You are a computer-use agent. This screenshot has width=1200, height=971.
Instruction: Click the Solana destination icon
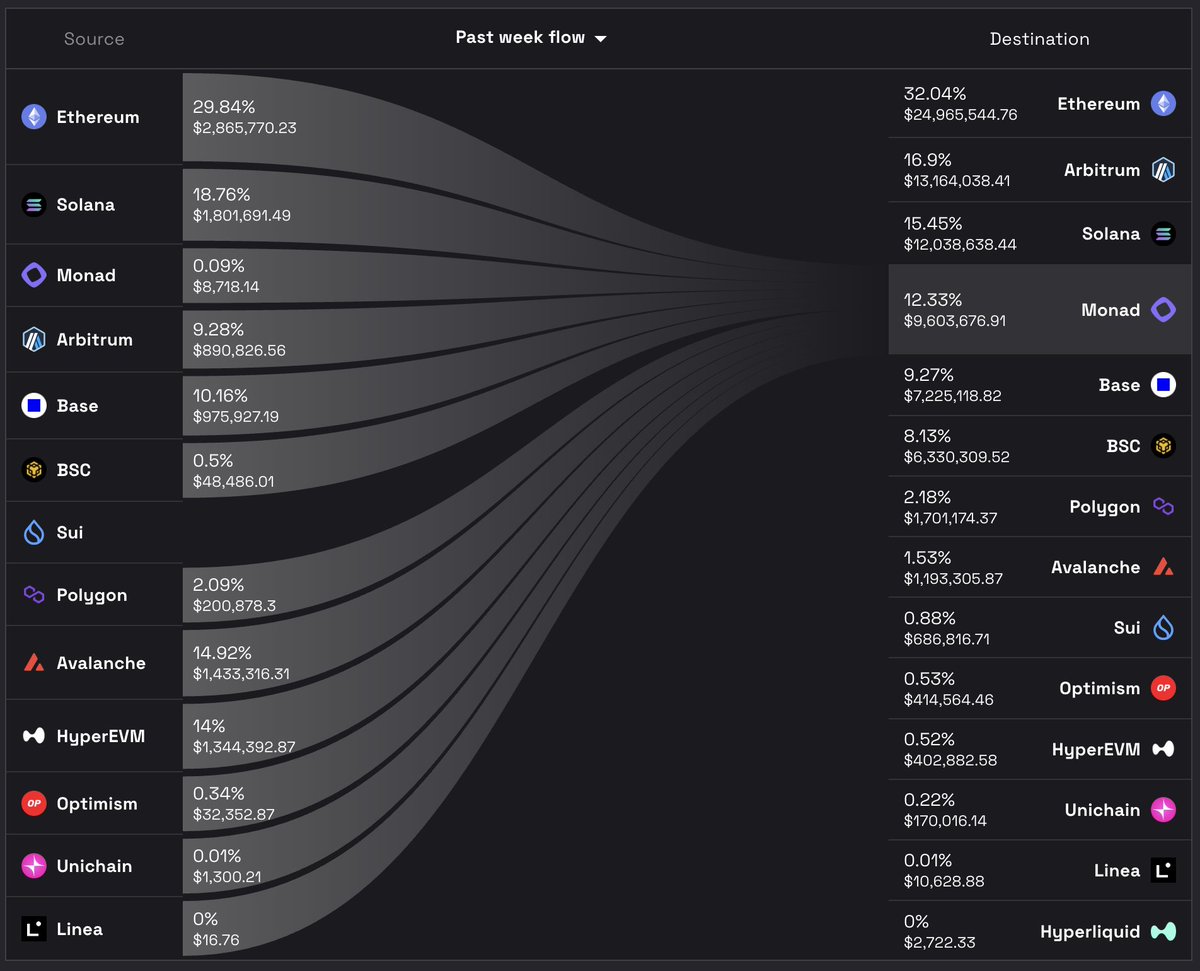click(1163, 234)
